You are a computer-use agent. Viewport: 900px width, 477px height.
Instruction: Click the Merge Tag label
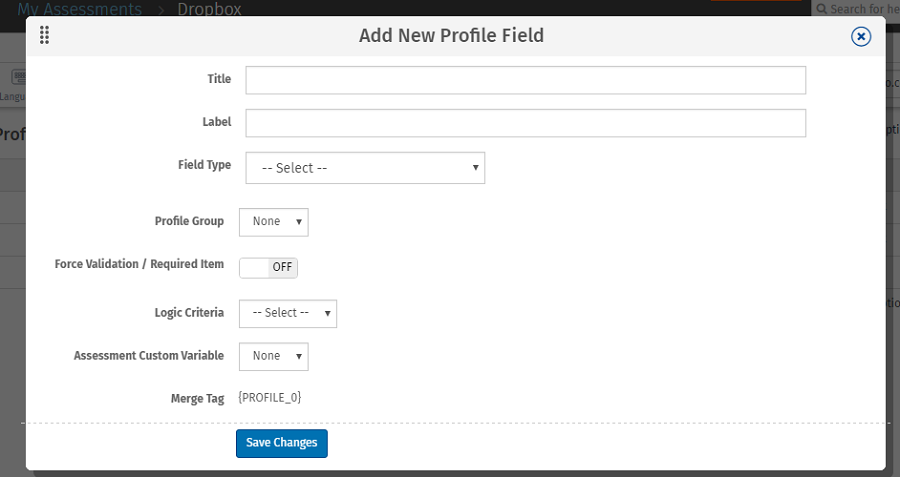(197, 398)
